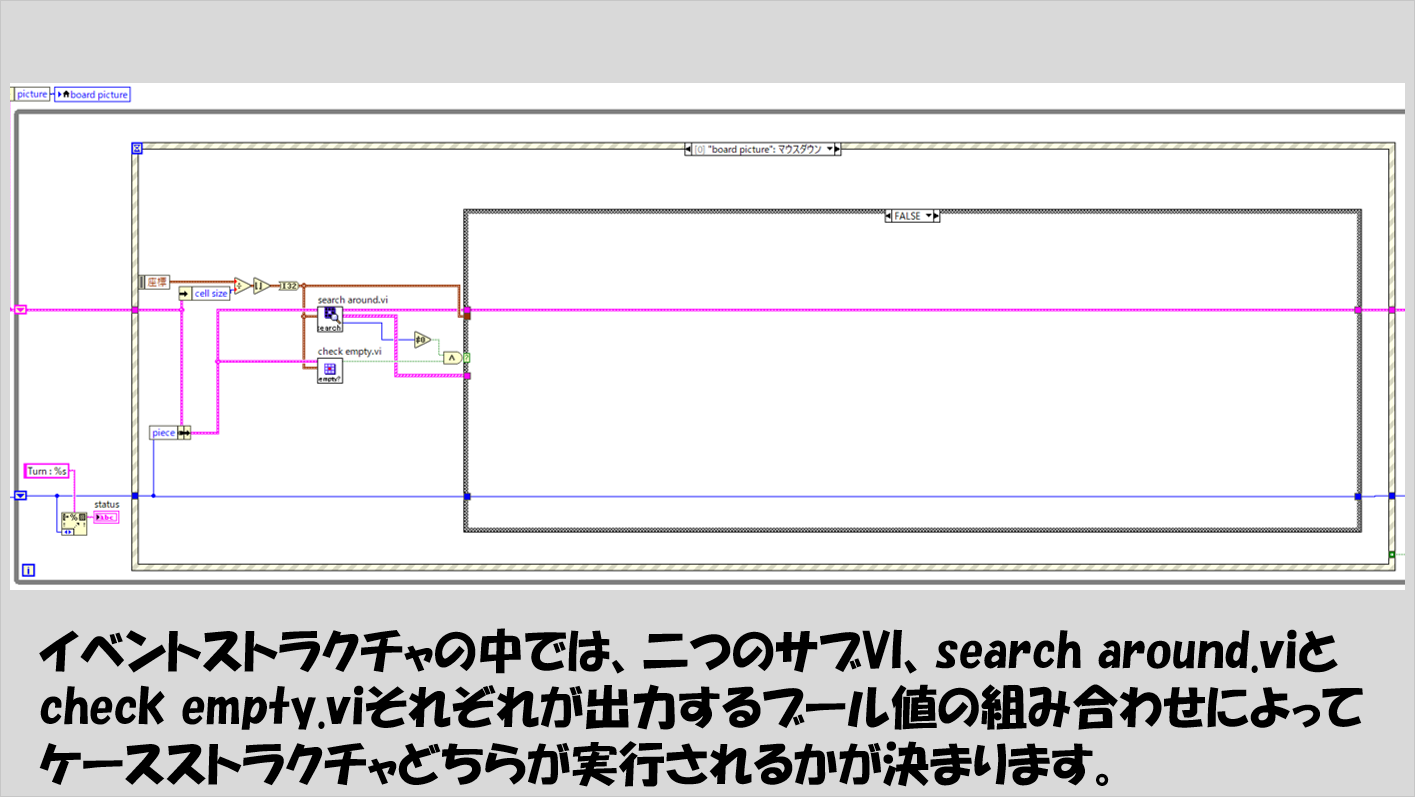Select the piece bundle by name element

pos(163,432)
